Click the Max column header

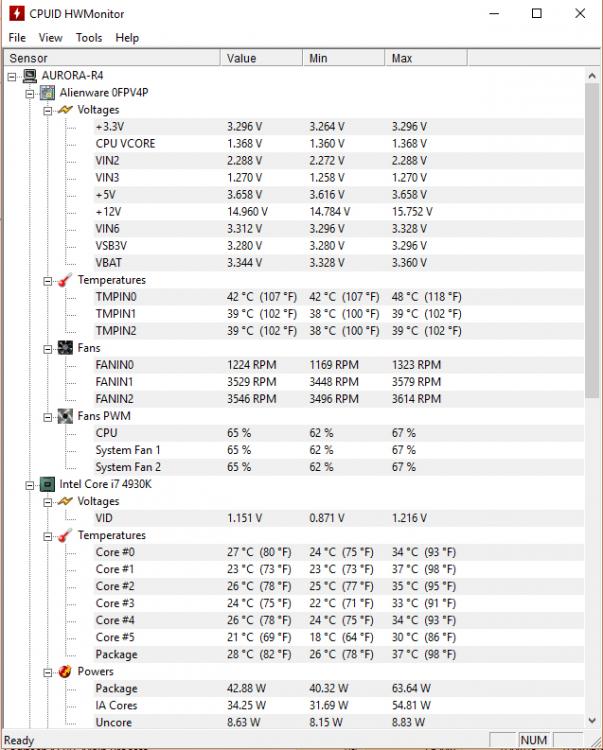click(402, 58)
